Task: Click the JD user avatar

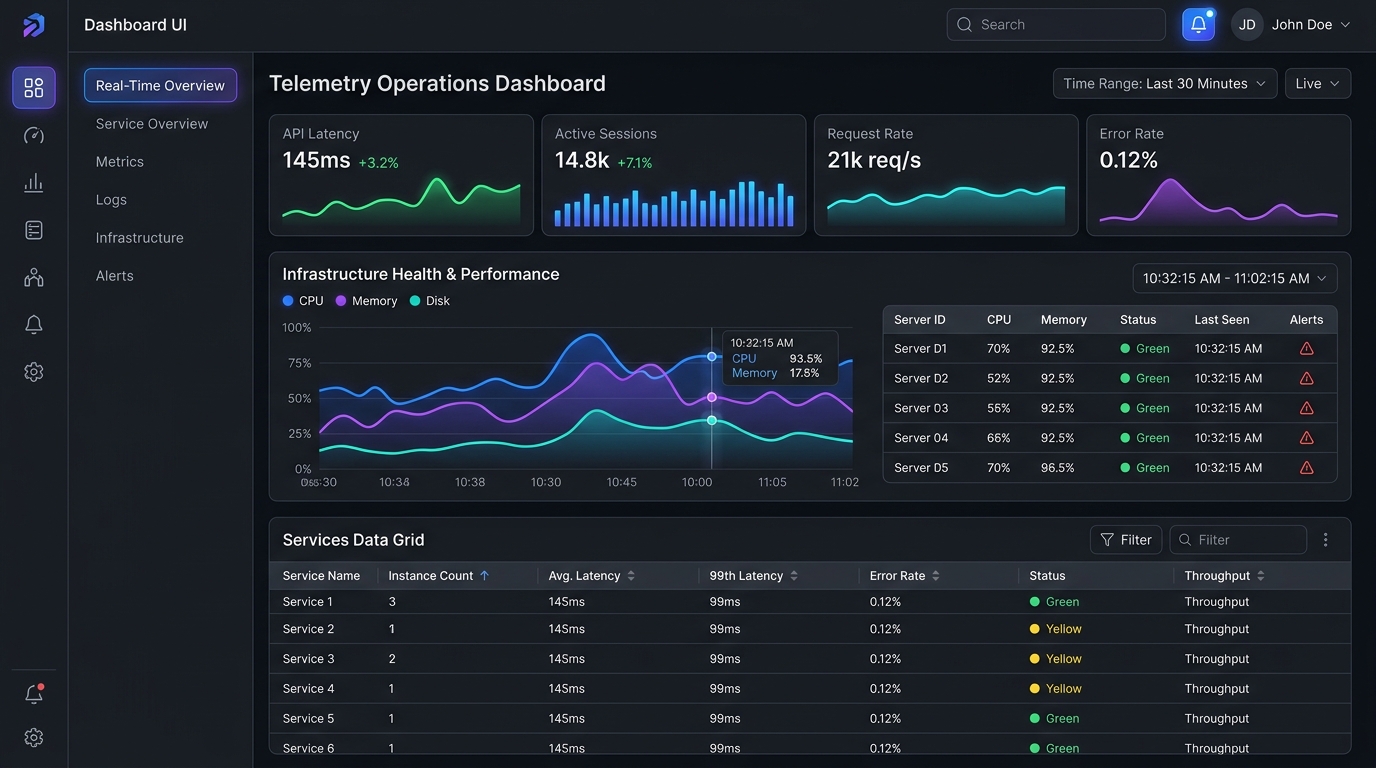Action: point(1247,25)
